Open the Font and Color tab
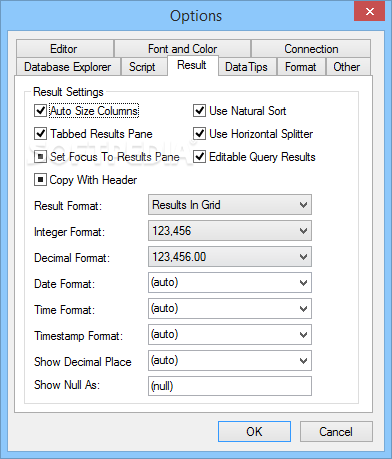This screenshot has height=459, width=392. click(182, 49)
